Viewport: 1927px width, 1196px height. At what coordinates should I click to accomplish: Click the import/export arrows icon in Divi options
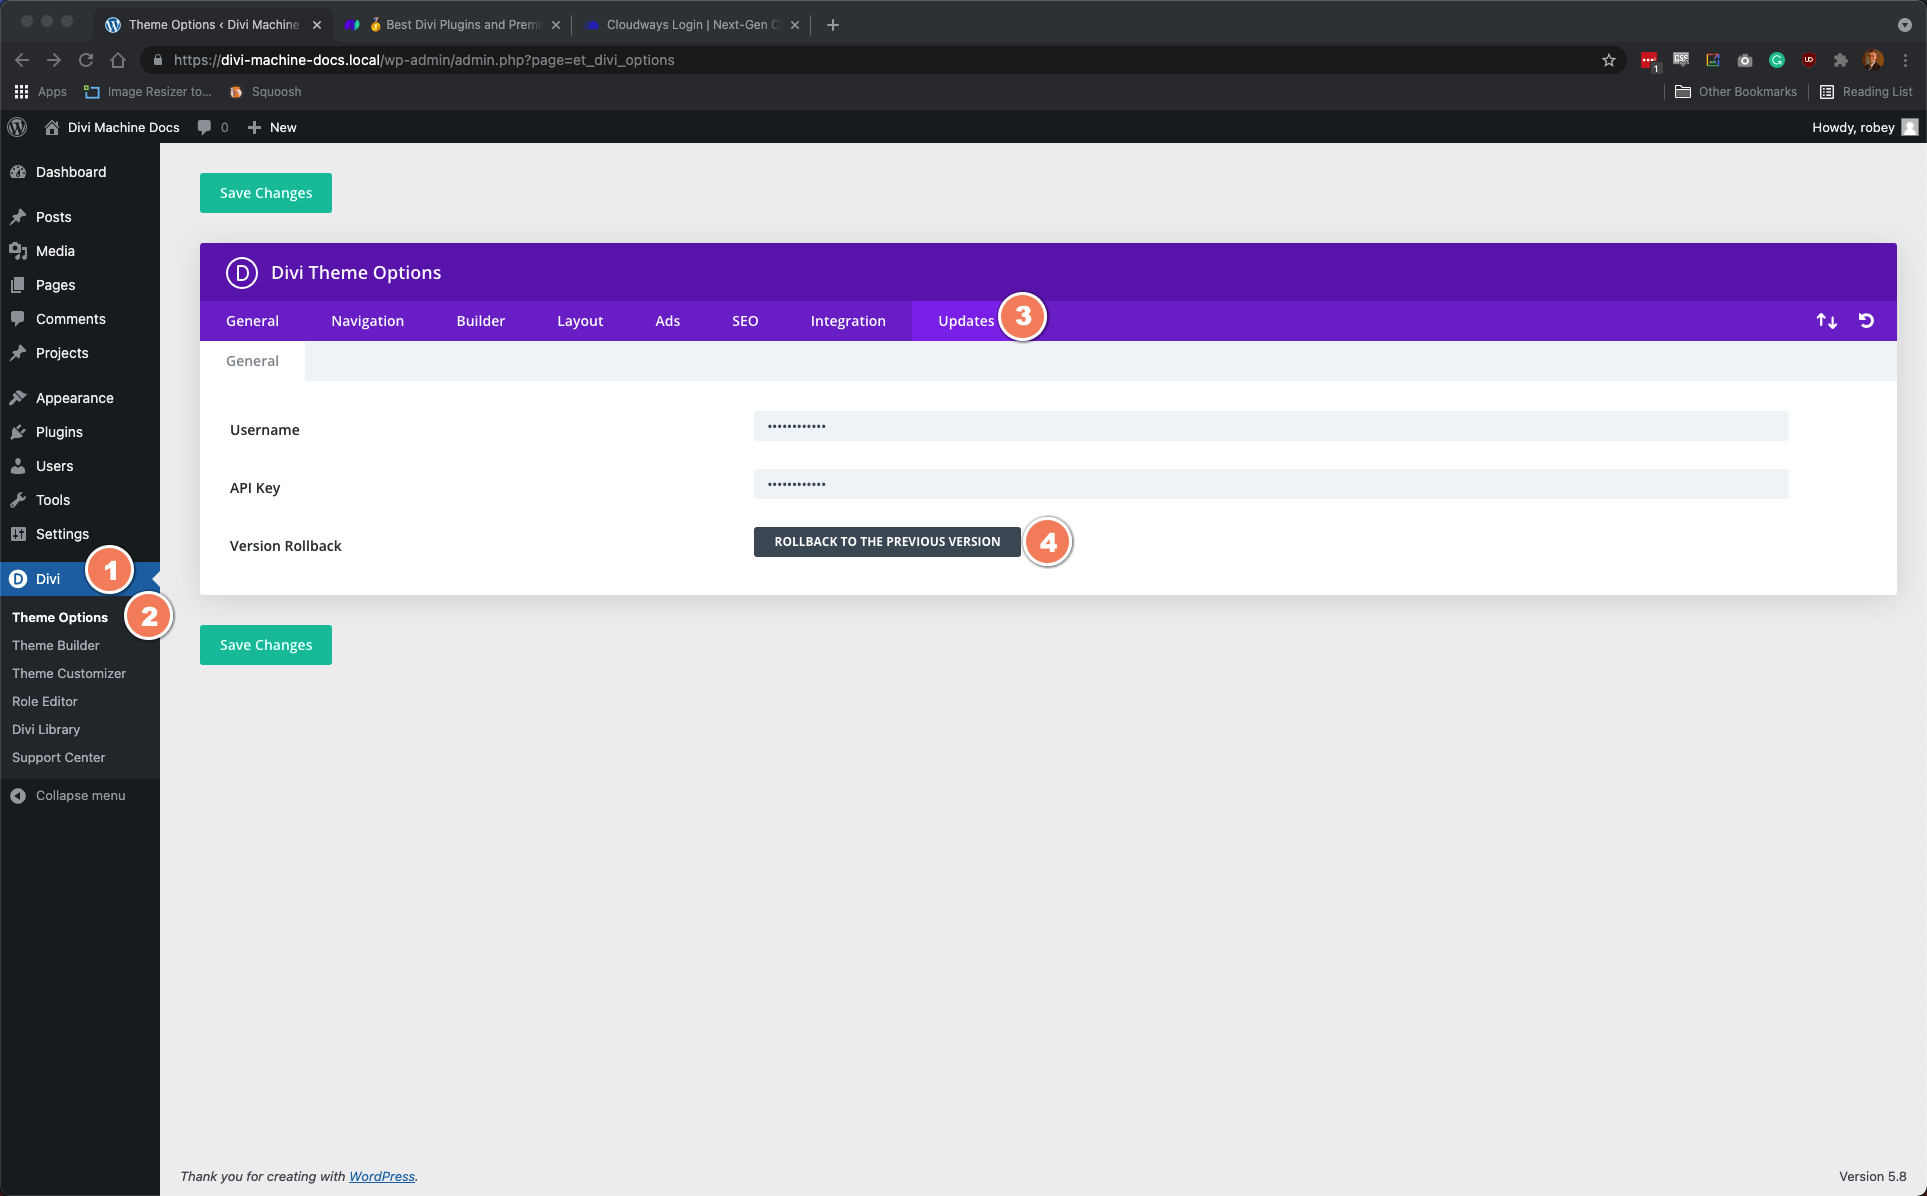(1826, 321)
